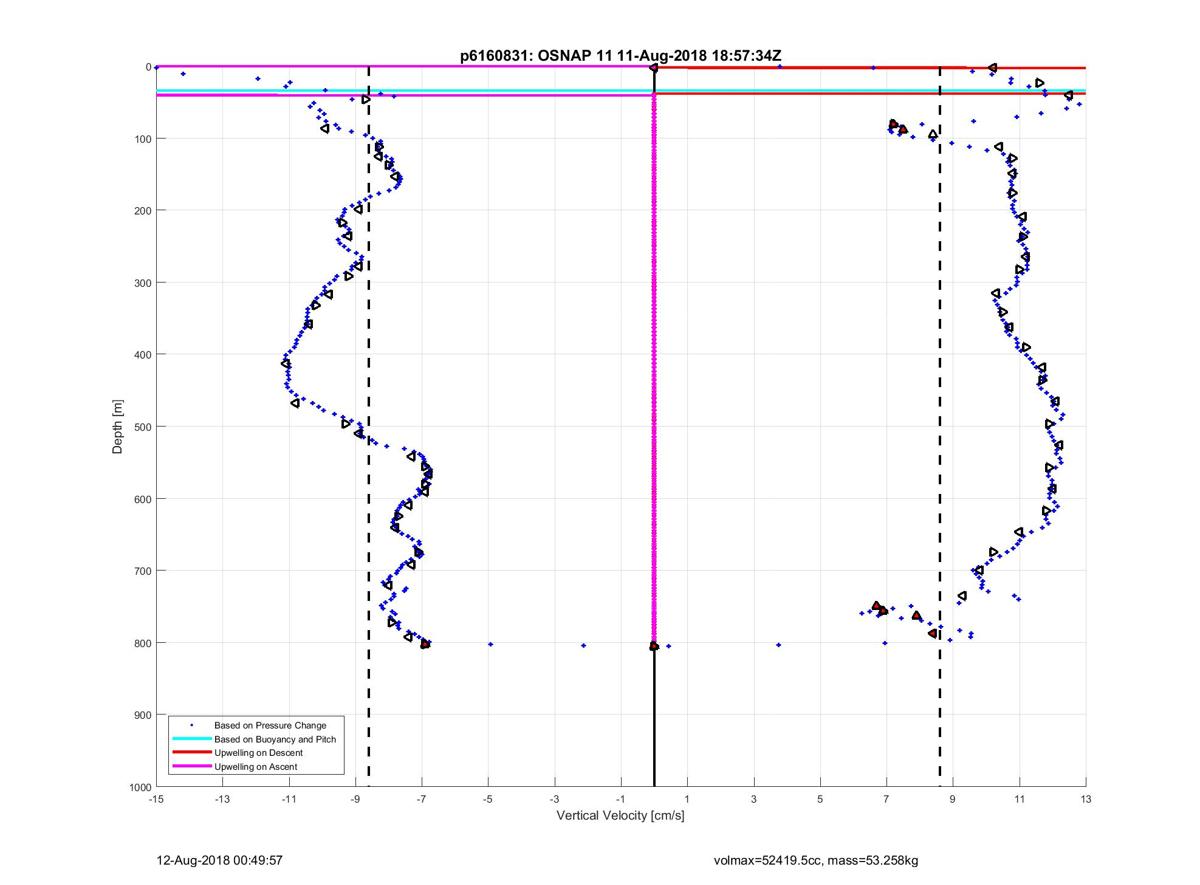This screenshot has height=885, width=1200.
Task: Click x-axis tick label -7
Action: [422, 799]
